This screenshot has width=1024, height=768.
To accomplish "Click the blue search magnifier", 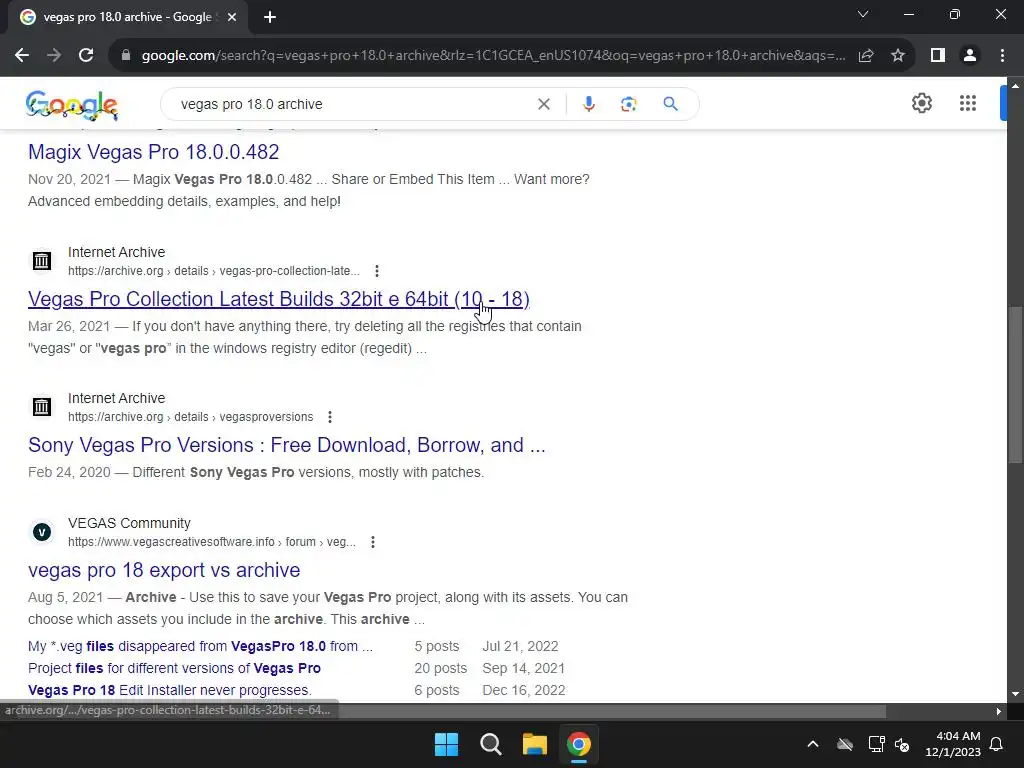I will point(670,104).
